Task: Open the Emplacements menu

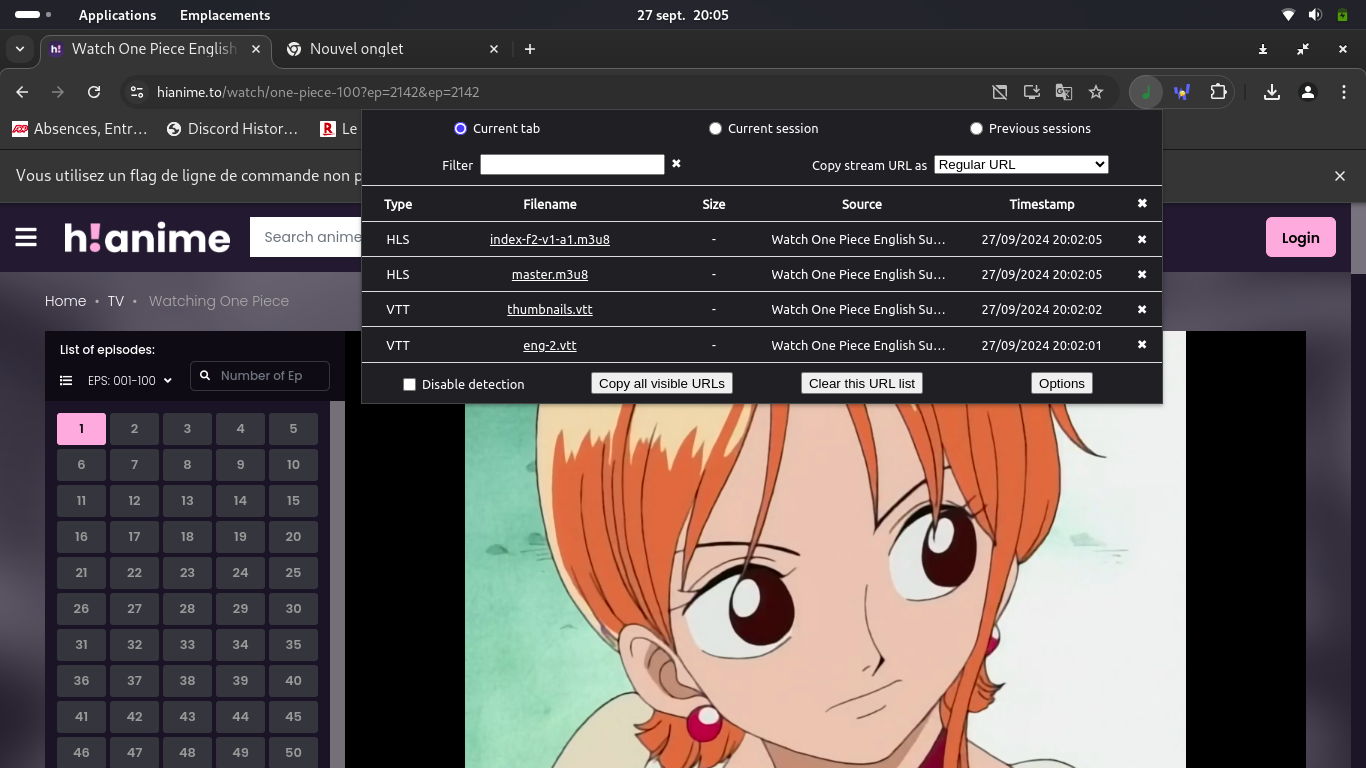Action: pos(225,15)
